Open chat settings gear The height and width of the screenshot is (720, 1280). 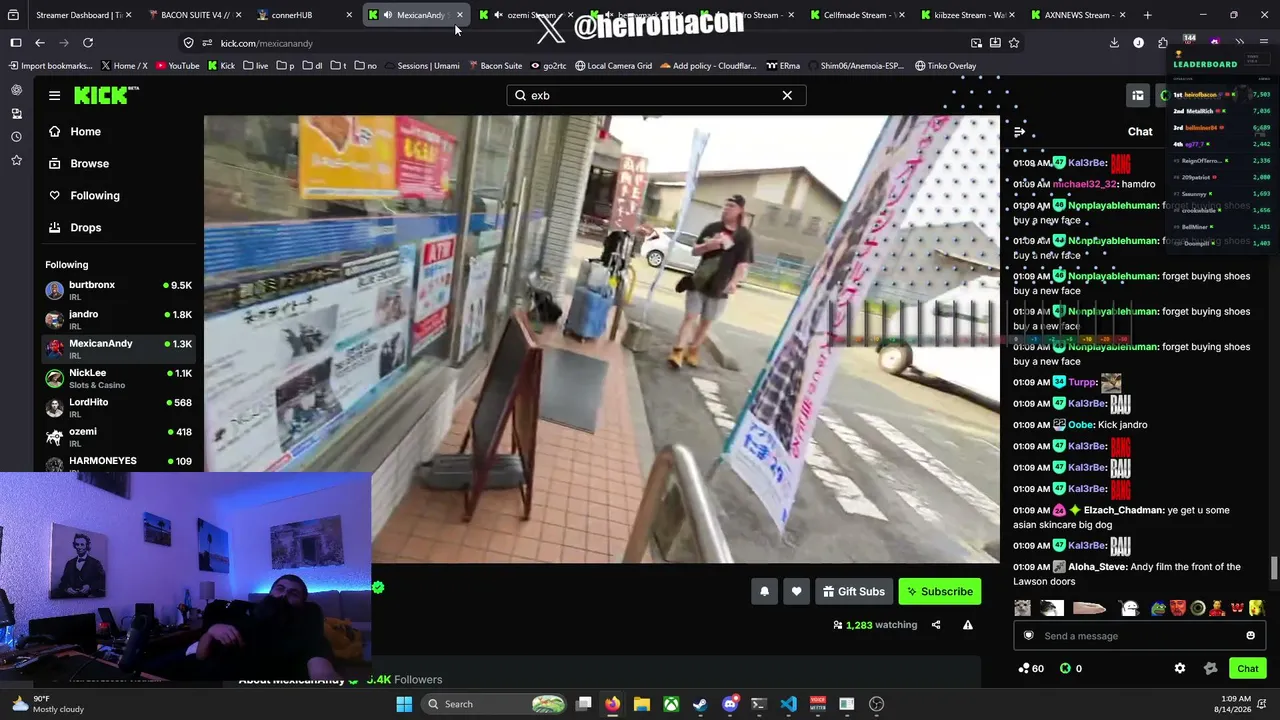[x=1180, y=668]
